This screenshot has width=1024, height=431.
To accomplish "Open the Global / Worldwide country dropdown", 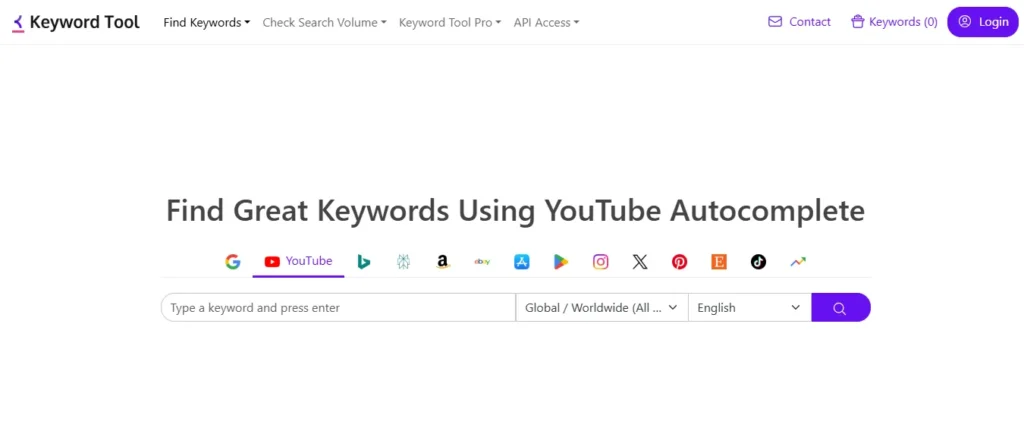I will pyautogui.click(x=601, y=308).
